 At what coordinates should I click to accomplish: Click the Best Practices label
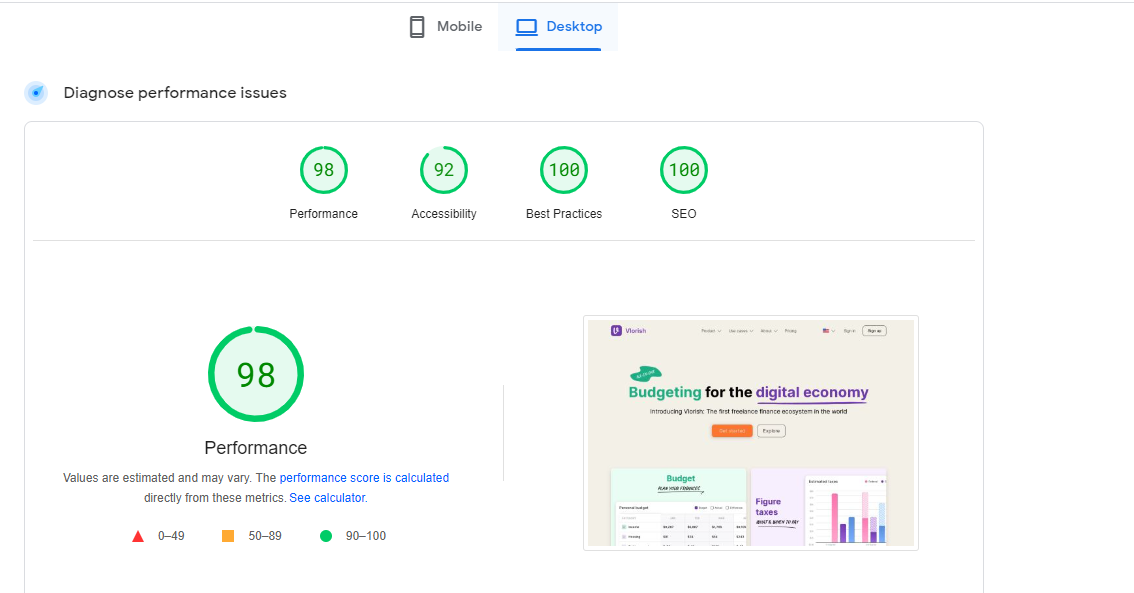coord(563,213)
